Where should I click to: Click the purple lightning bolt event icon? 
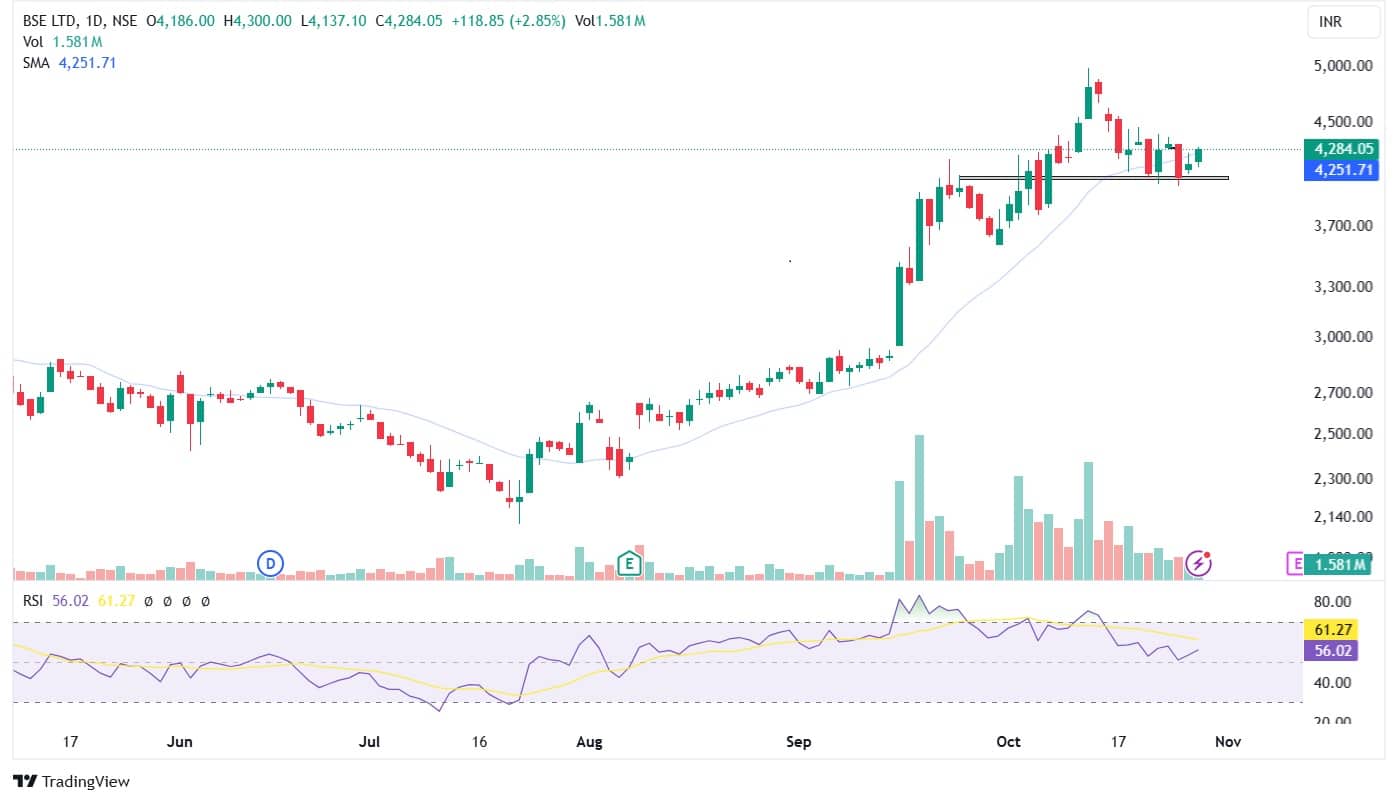(1198, 564)
